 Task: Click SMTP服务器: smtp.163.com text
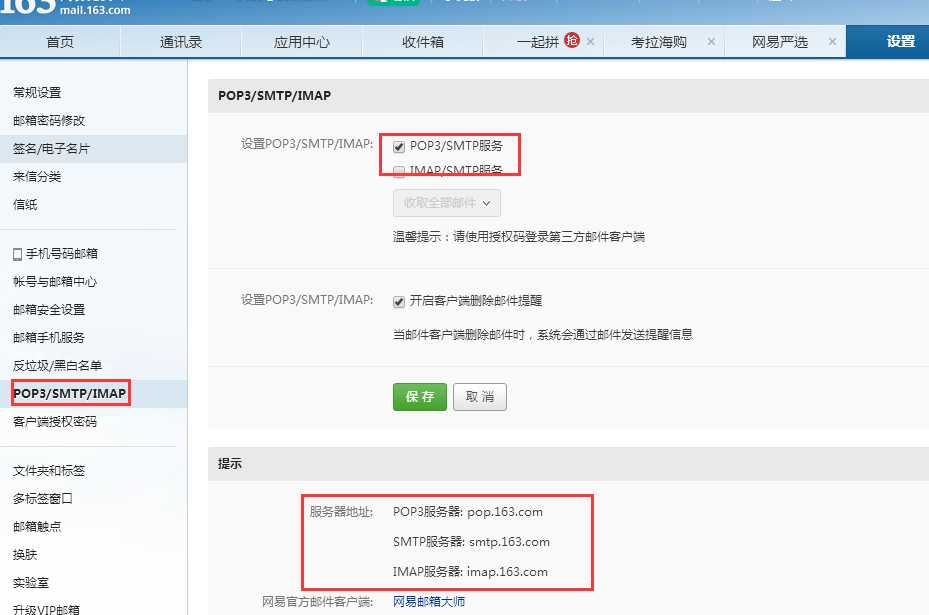point(471,542)
